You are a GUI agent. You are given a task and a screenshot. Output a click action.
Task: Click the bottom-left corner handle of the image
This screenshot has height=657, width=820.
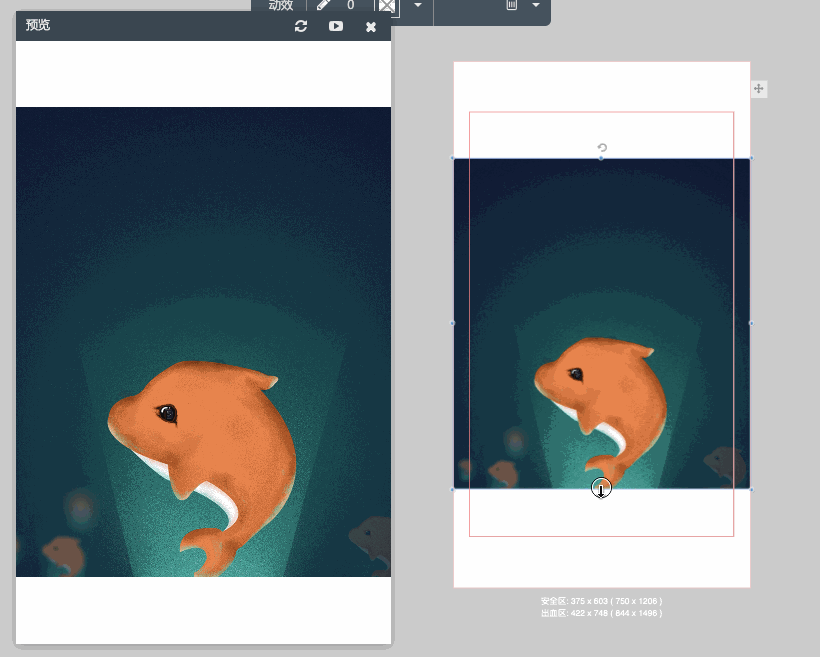coord(453,490)
